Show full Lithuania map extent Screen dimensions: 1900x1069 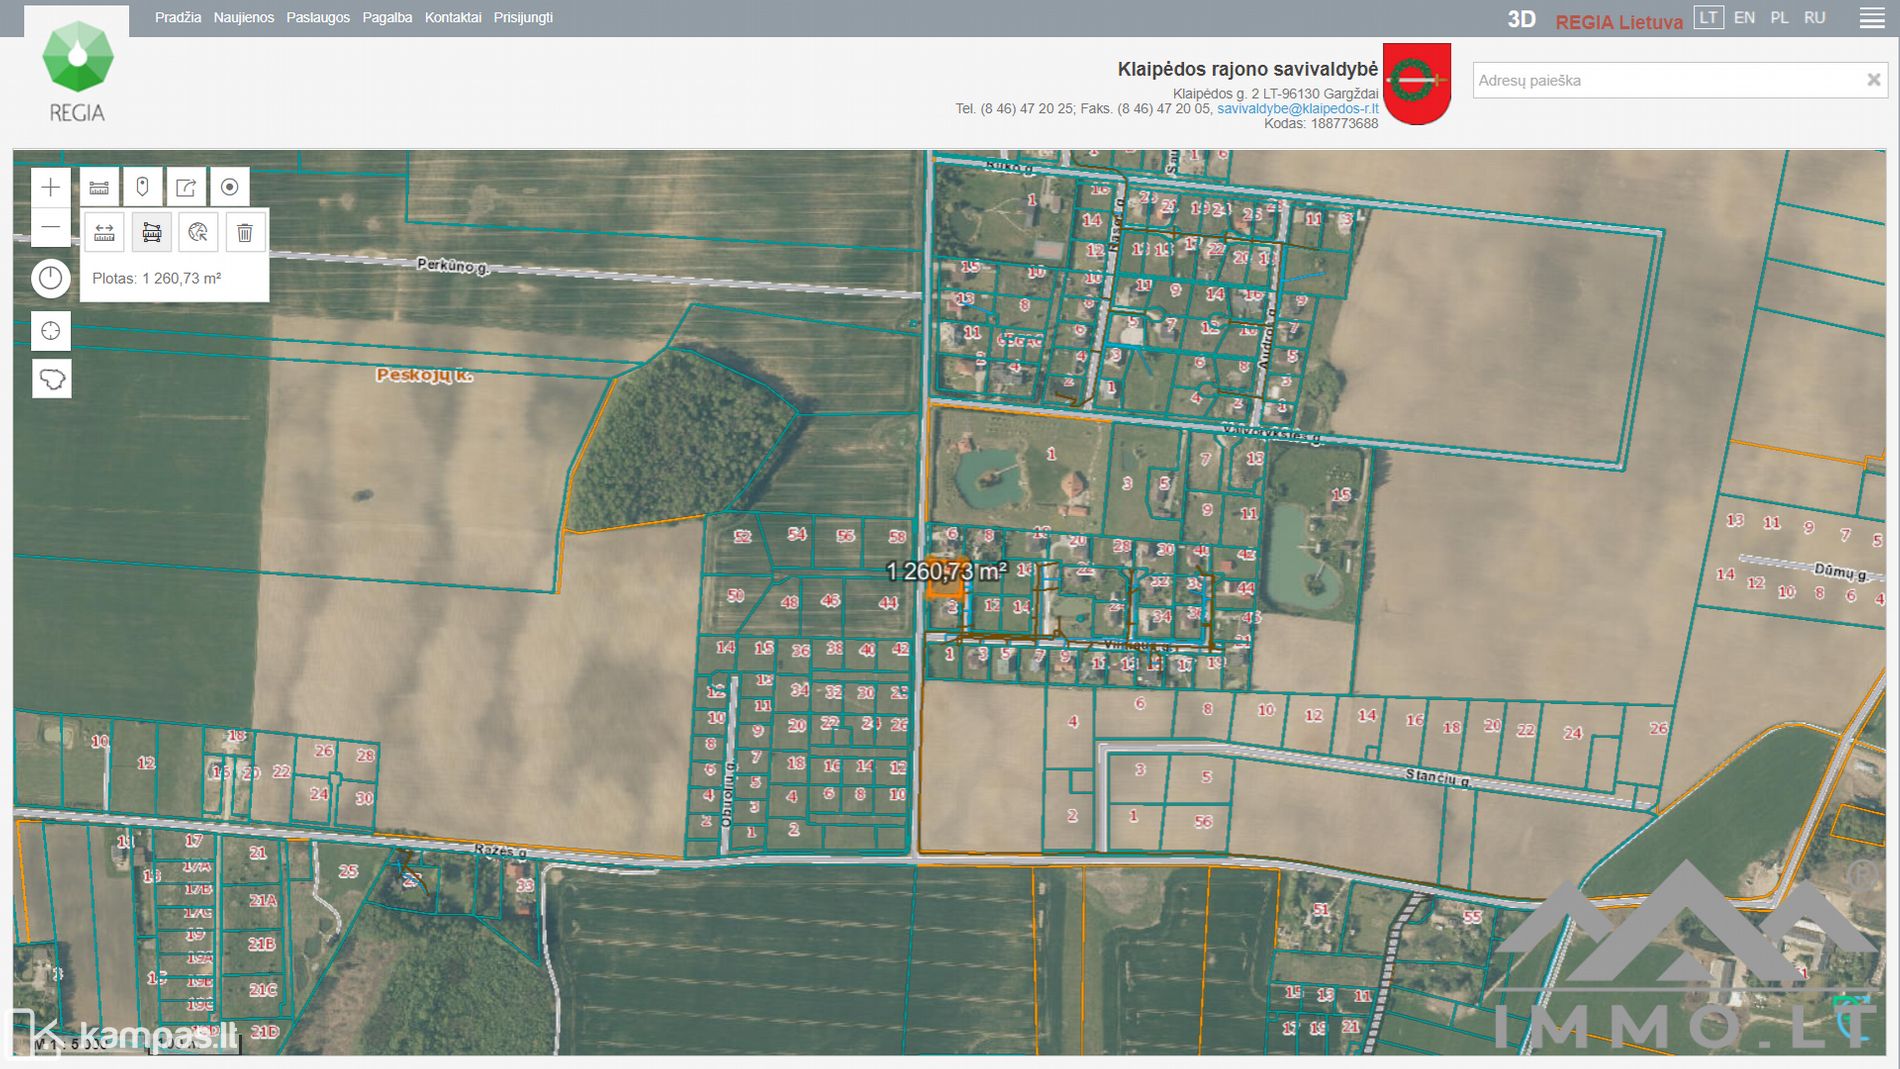click(51, 379)
